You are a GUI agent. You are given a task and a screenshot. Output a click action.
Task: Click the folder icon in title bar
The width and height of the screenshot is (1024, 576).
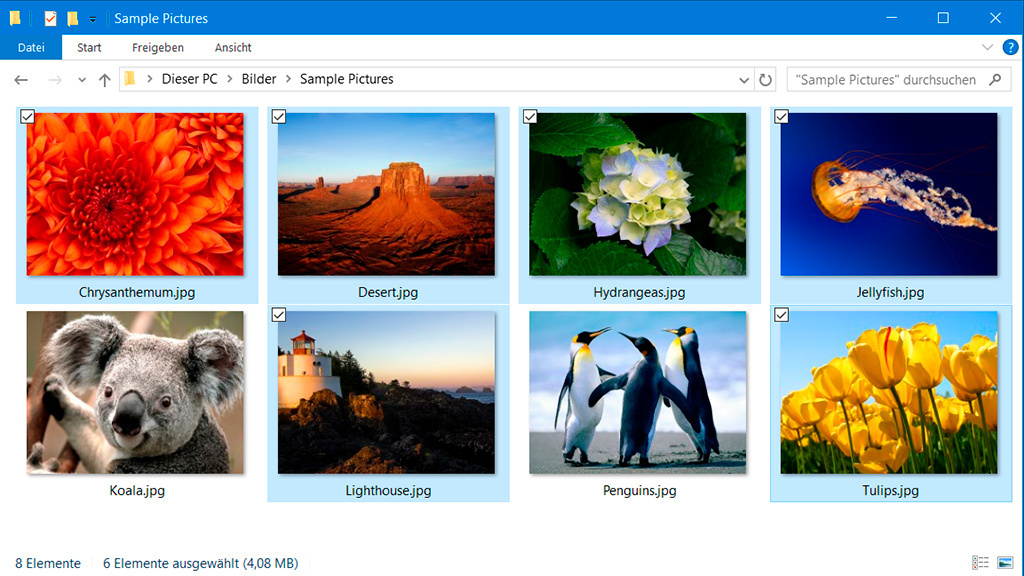click(x=15, y=18)
